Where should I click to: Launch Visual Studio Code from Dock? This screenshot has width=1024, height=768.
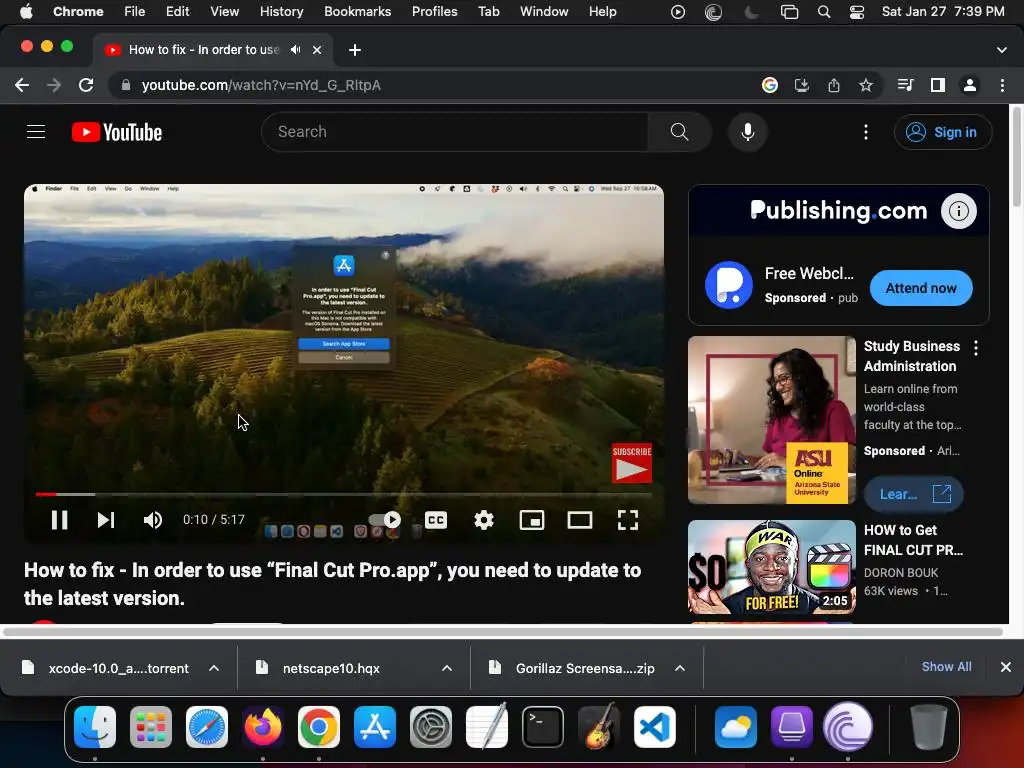point(654,727)
